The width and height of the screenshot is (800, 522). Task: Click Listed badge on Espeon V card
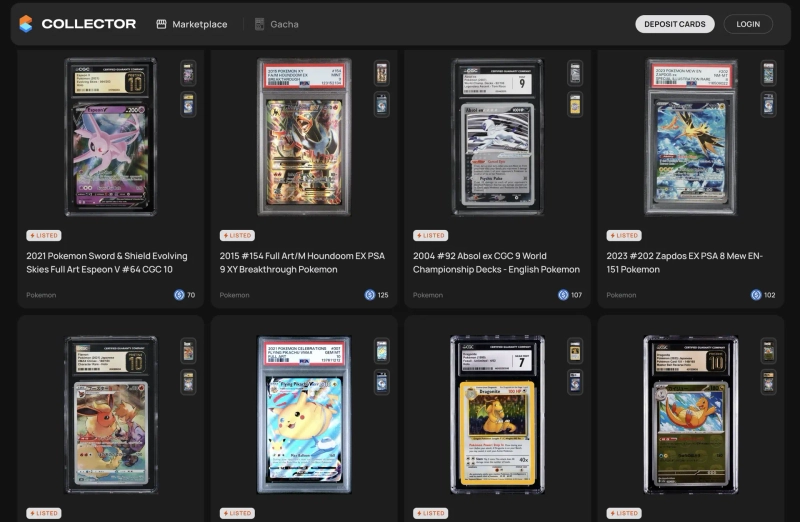click(44, 235)
